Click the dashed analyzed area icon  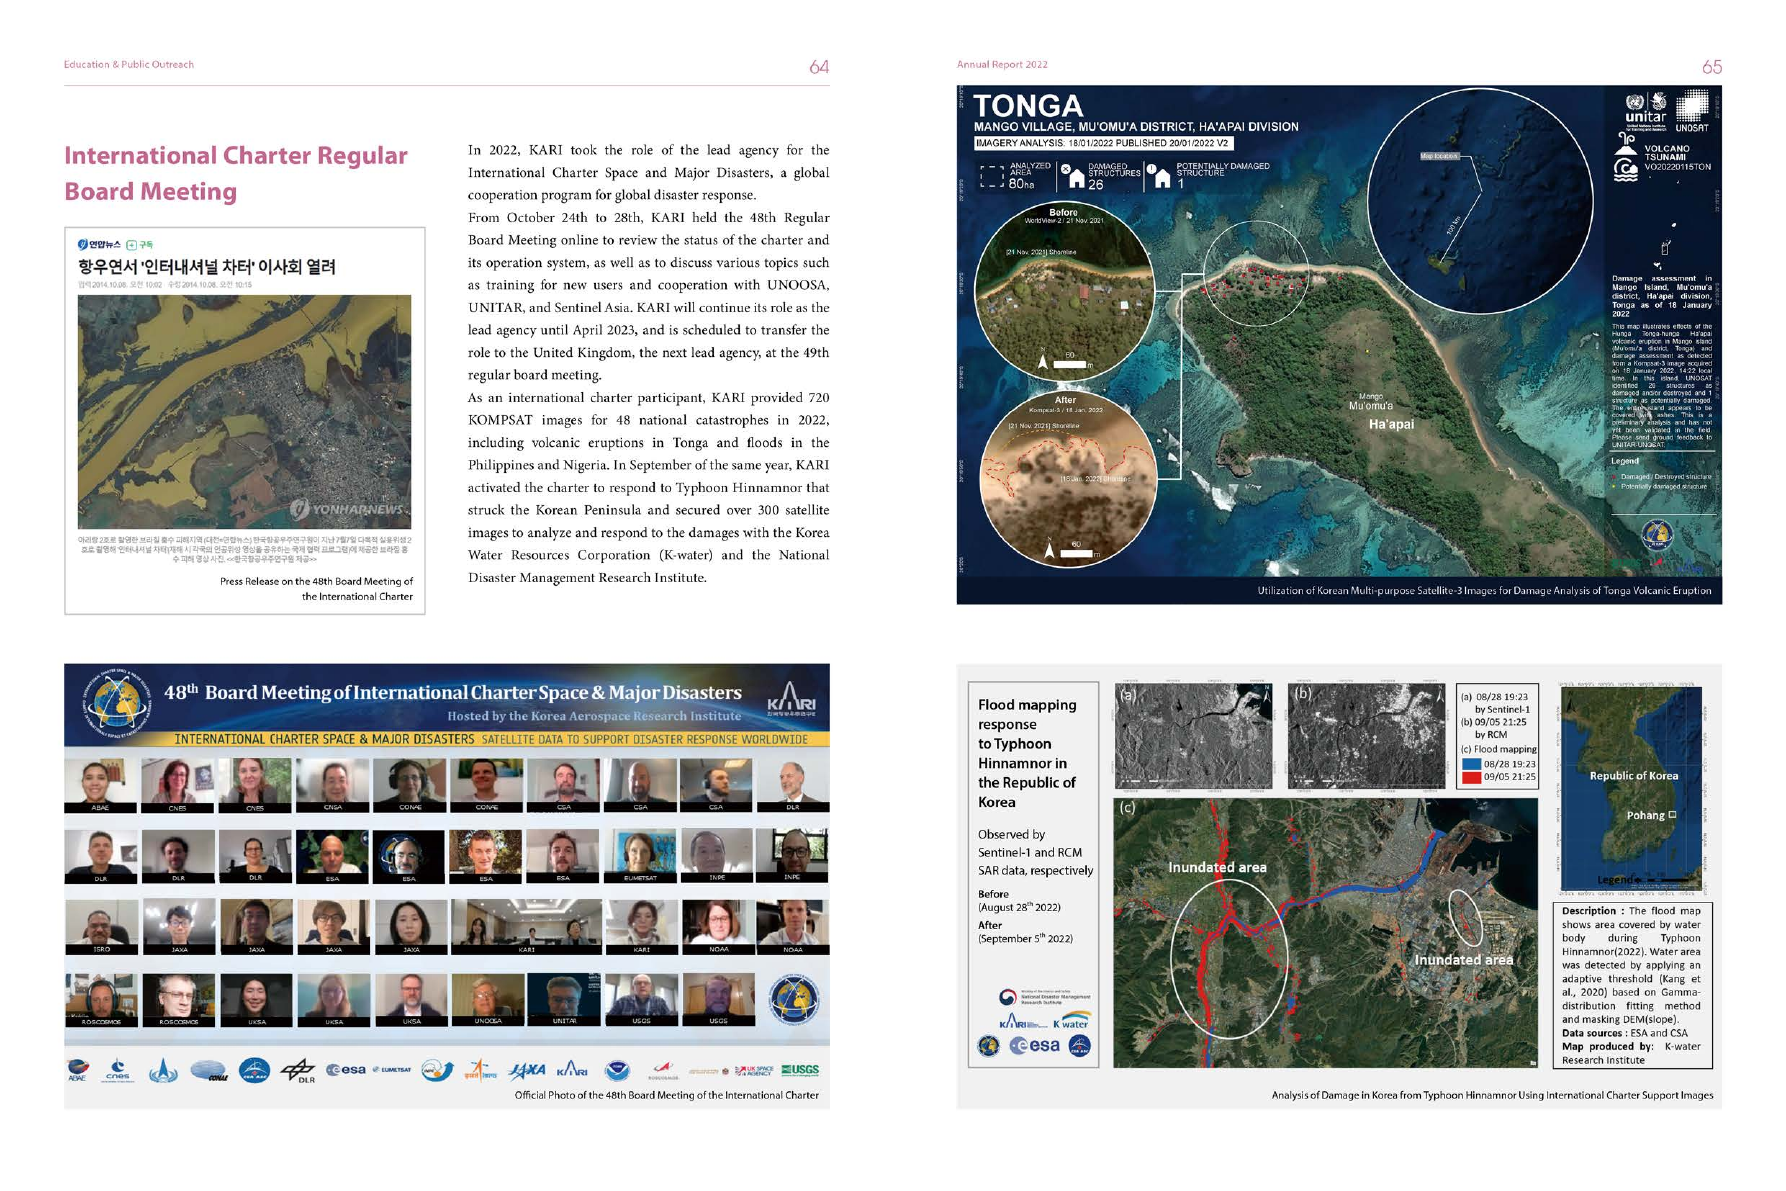992,177
